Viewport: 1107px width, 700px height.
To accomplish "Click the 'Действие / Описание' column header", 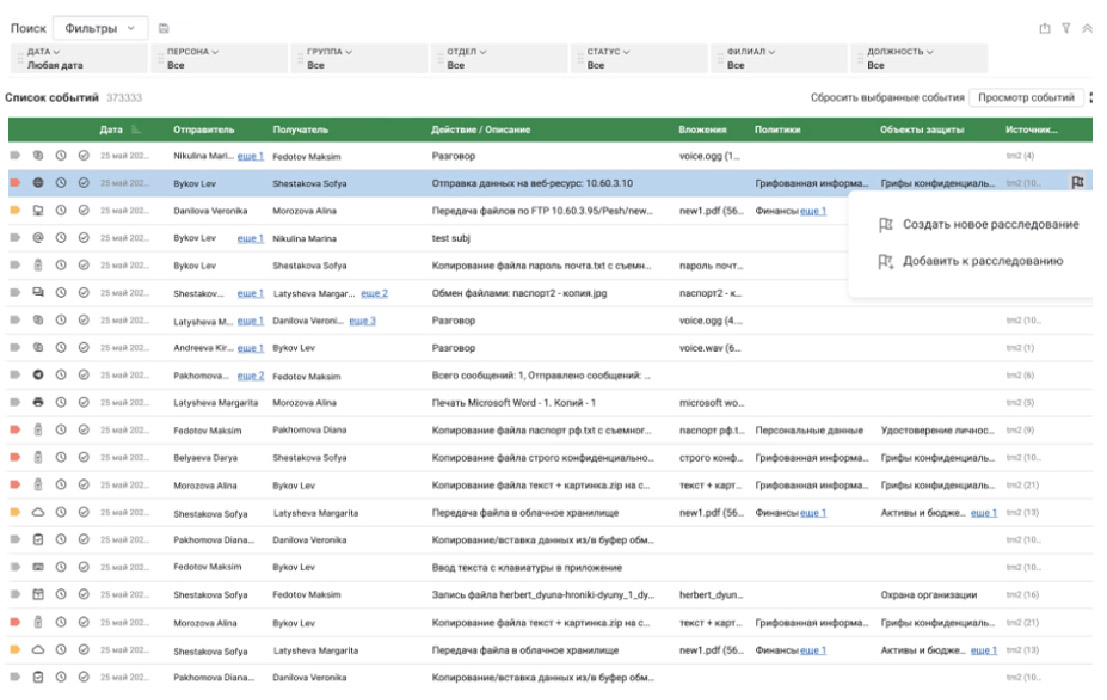I will pyautogui.click(x=480, y=130).
